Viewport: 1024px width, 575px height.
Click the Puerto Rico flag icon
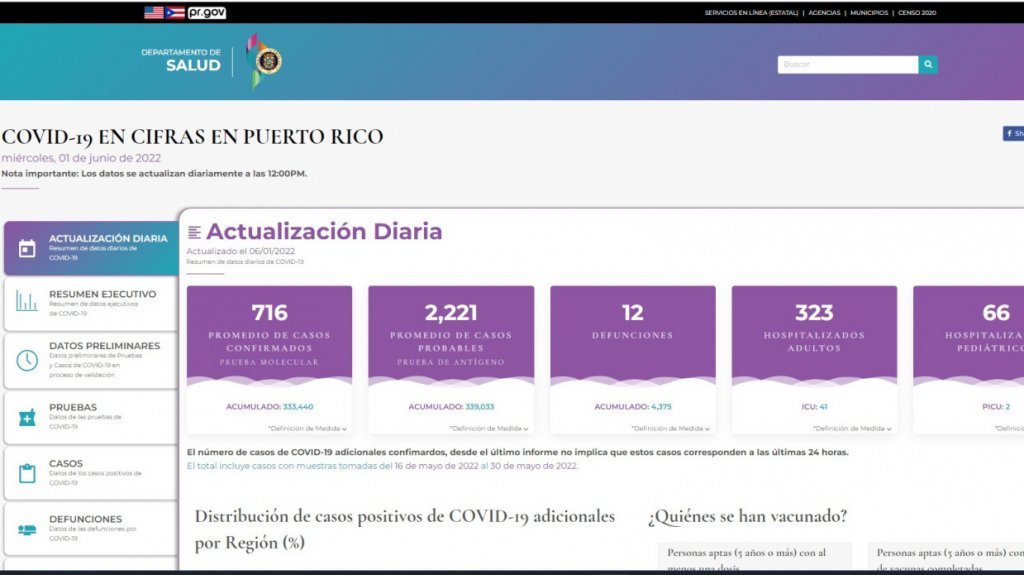[x=175, y=12]
